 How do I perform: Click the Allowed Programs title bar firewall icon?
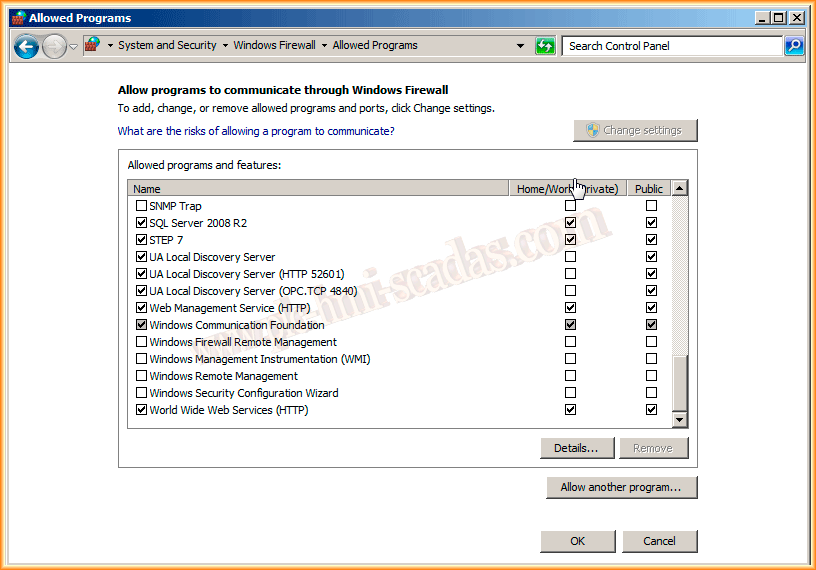click(x=17, y=18)
